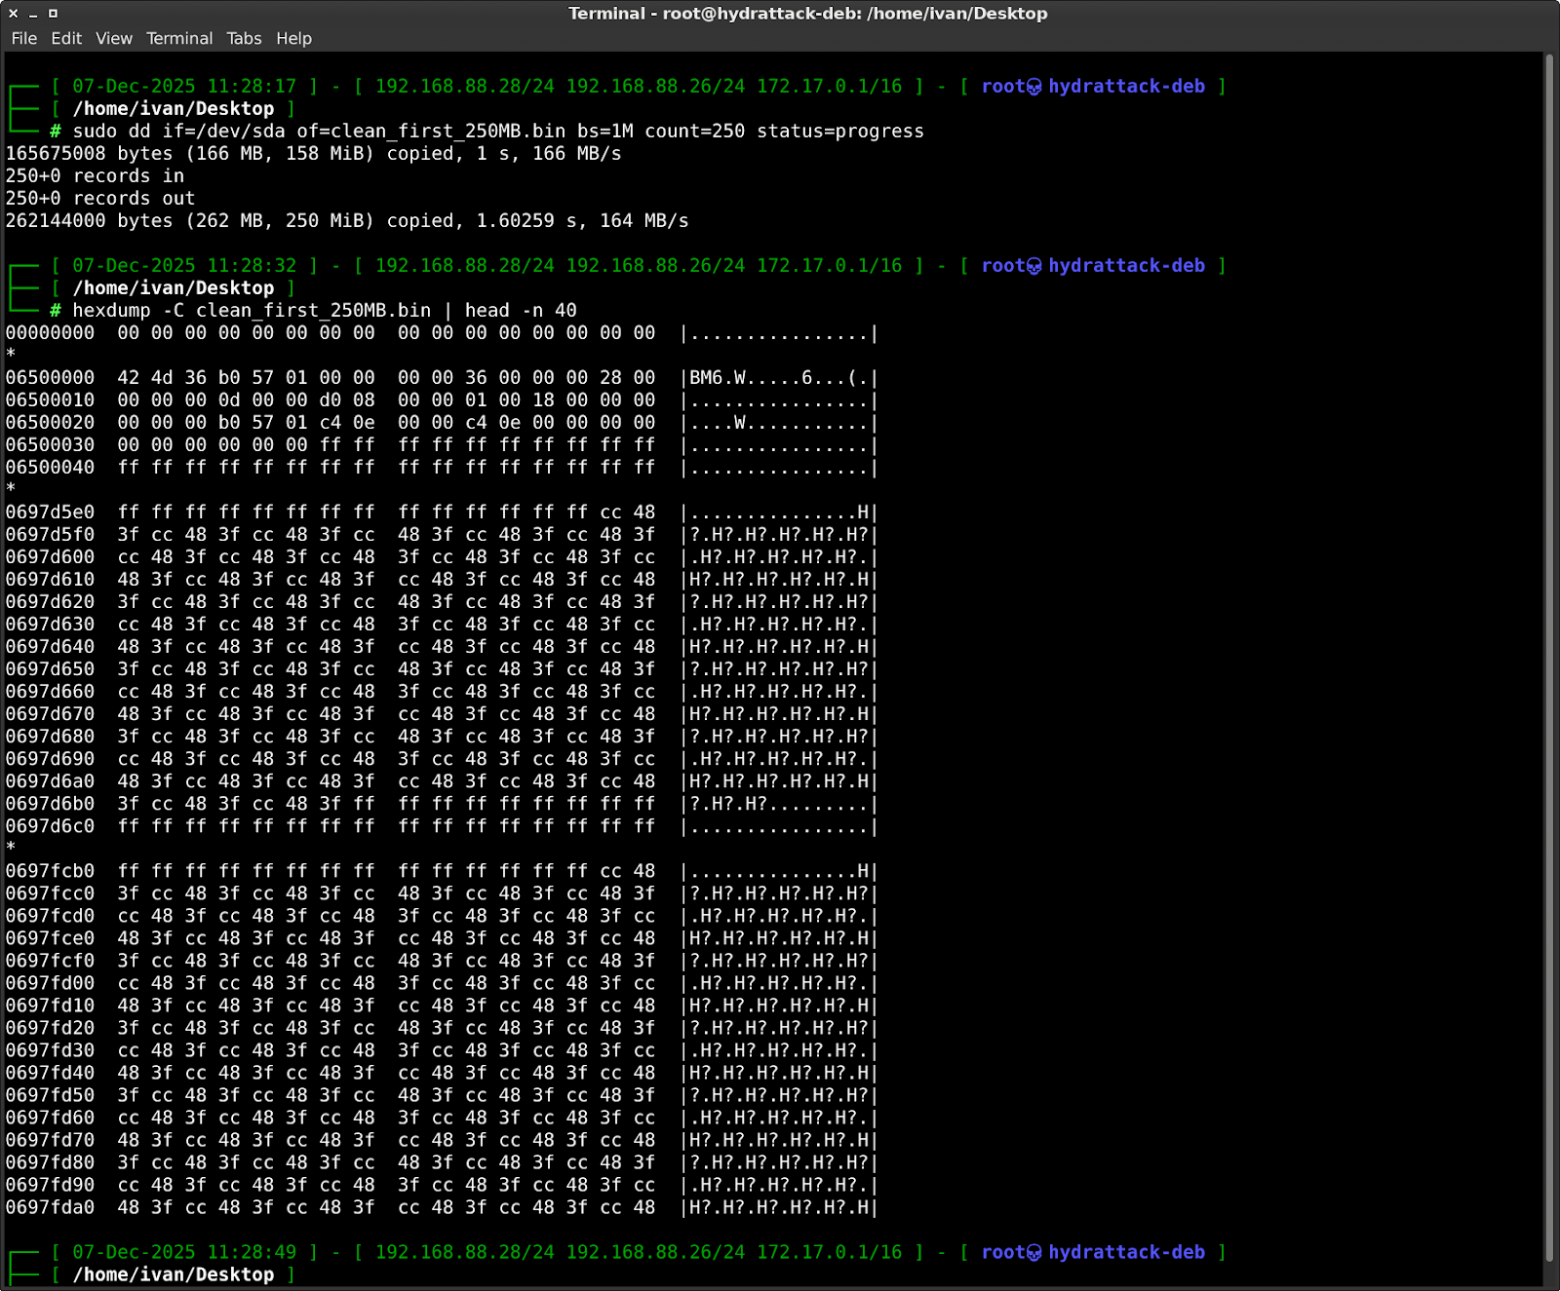The width and height of the screenshot is (1560, 1291).
Task: Click the hex offset '0697fda0'
Action: [50, 1207]
